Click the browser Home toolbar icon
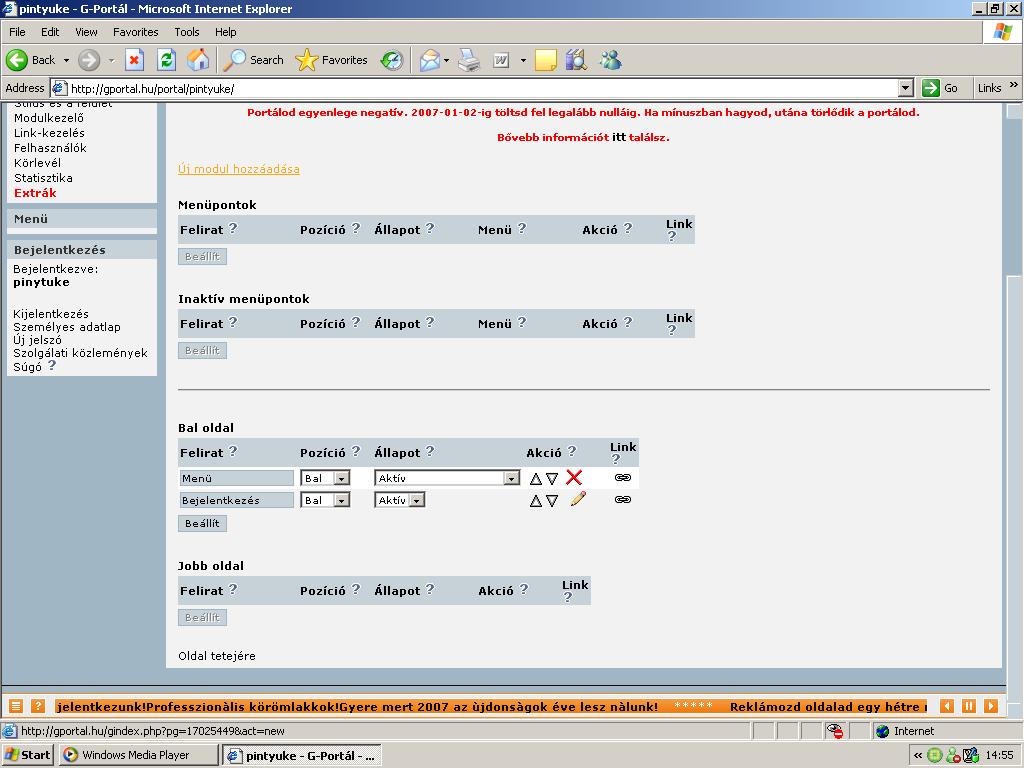 tap(198, 60)
